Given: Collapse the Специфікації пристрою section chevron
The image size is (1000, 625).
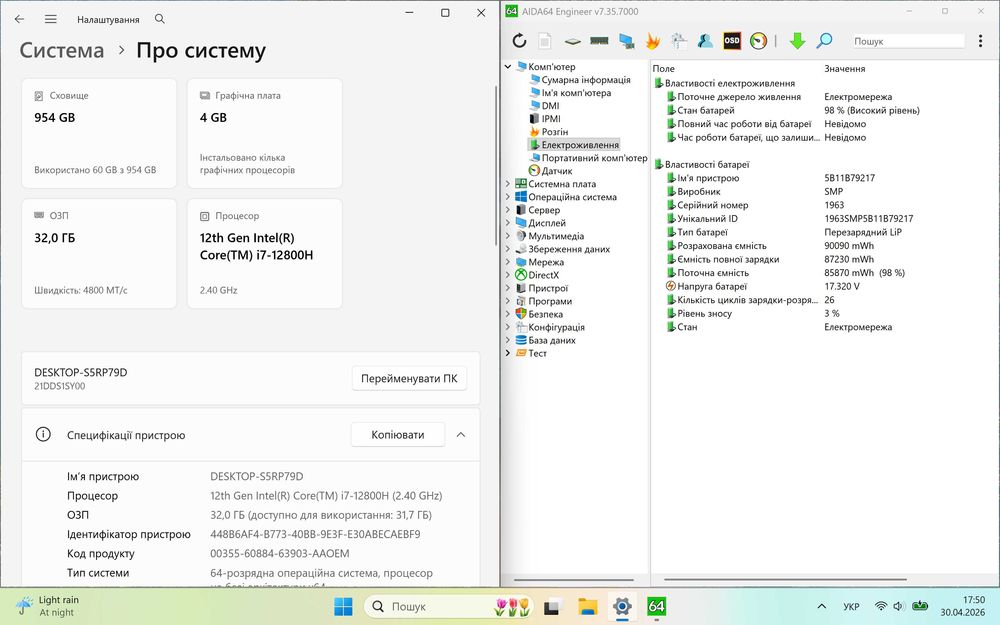Looking at the screenshot, I should (460, 435).
